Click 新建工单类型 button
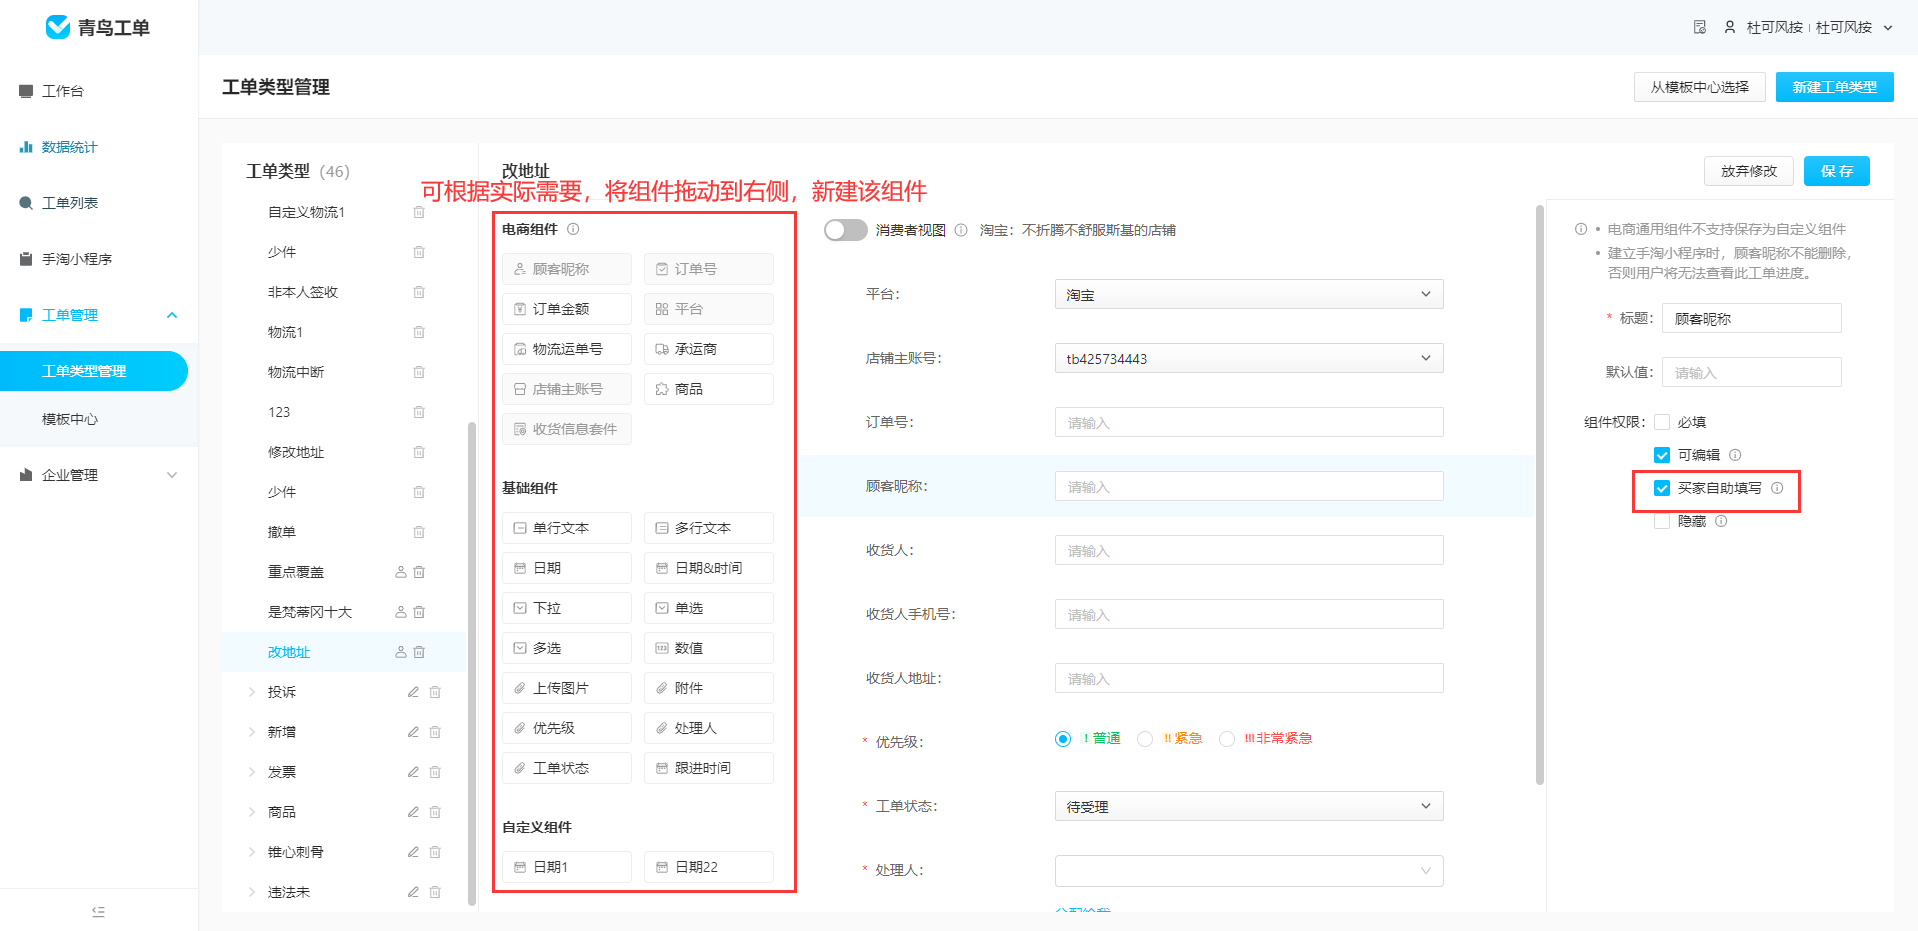Screen dimensions: 1918x931 (x=1835, y=87)
